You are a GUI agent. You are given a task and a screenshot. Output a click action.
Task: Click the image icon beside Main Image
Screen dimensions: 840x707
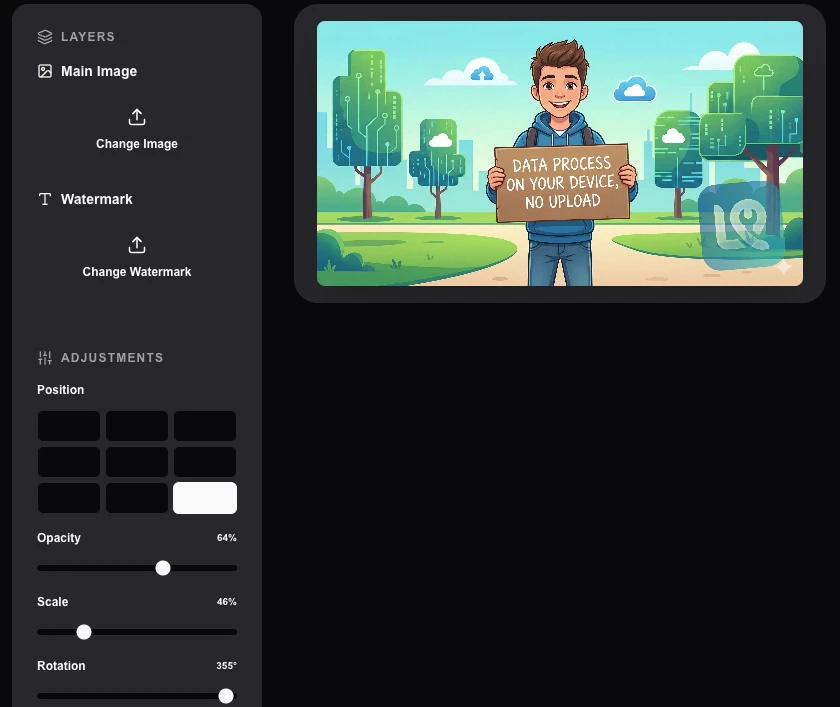(x=44, y=71)
